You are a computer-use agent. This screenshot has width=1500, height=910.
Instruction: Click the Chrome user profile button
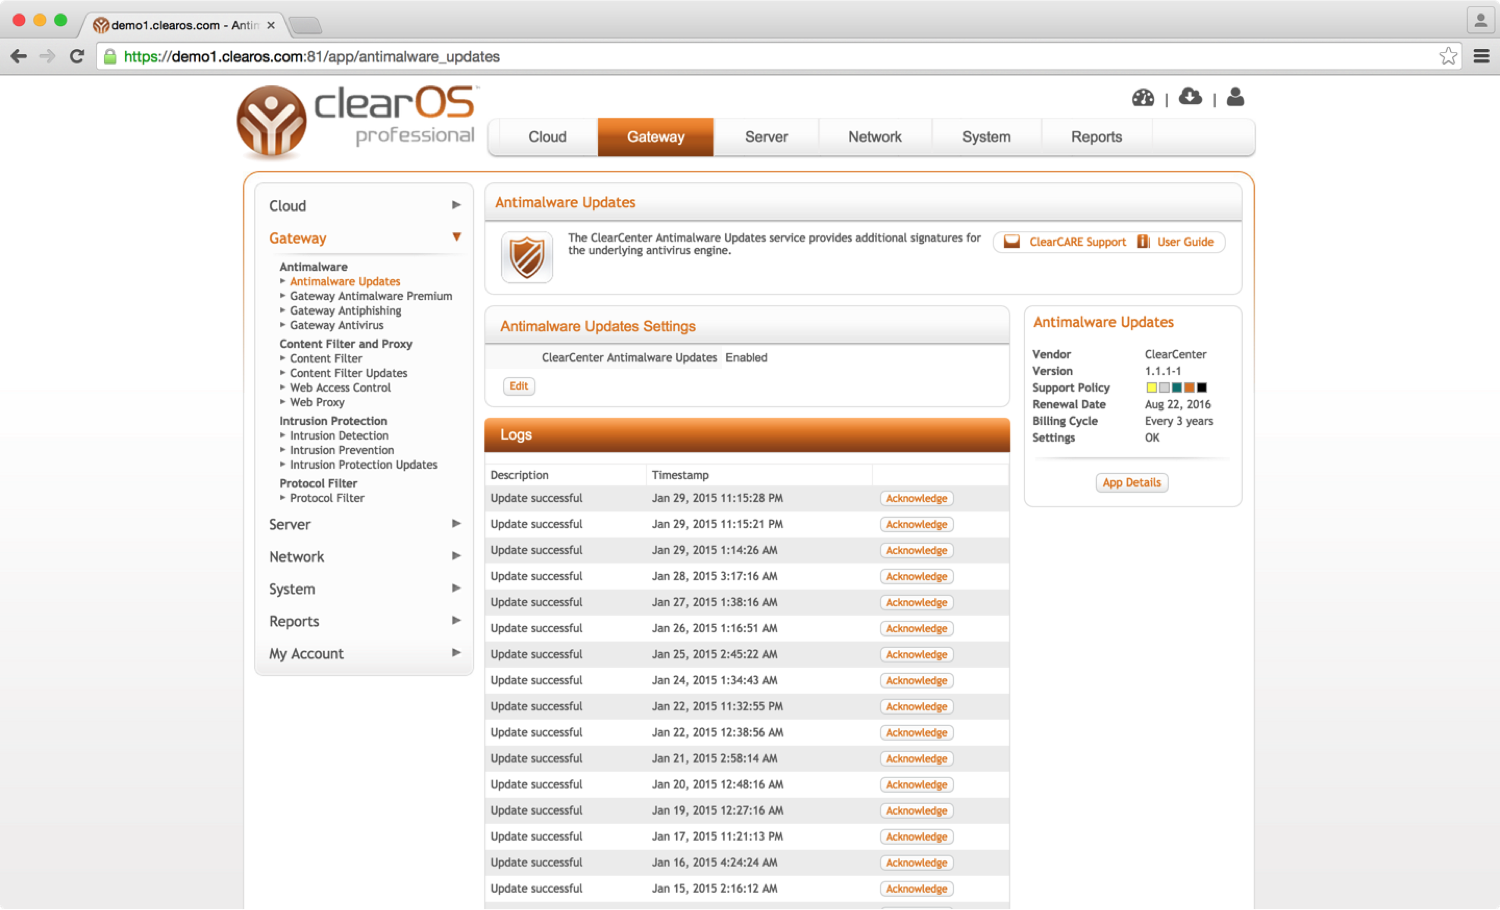coord(1480,20)
